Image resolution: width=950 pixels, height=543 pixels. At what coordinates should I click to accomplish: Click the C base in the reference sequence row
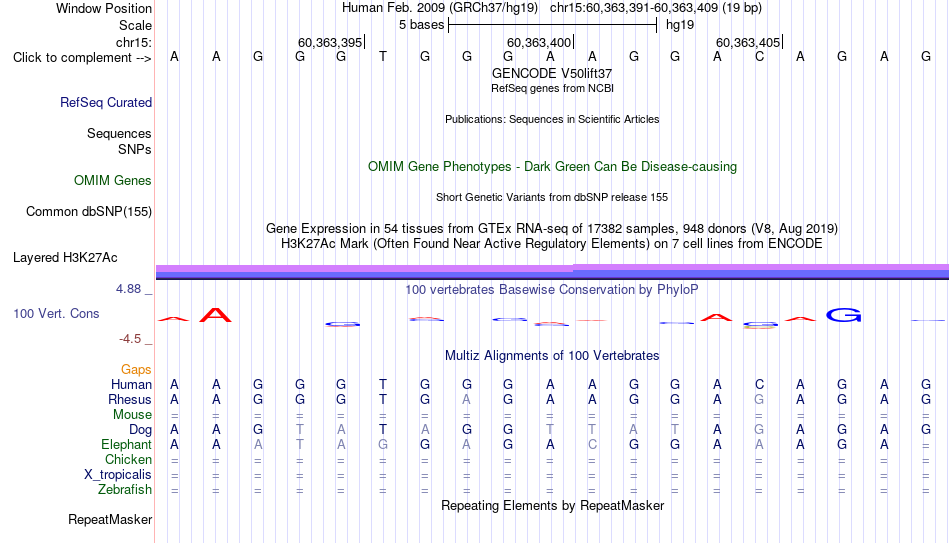tap(759, 57)
